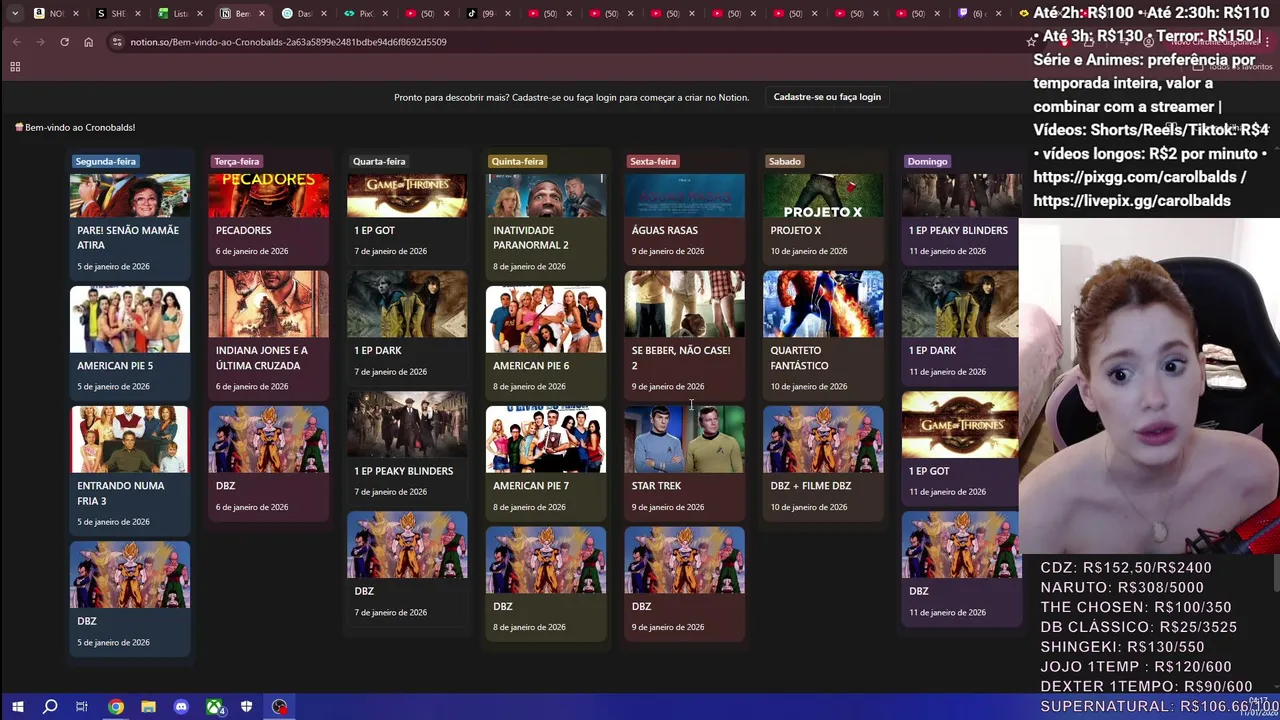
Task: Open Task View on the taskbar
Action: [82, 707]
